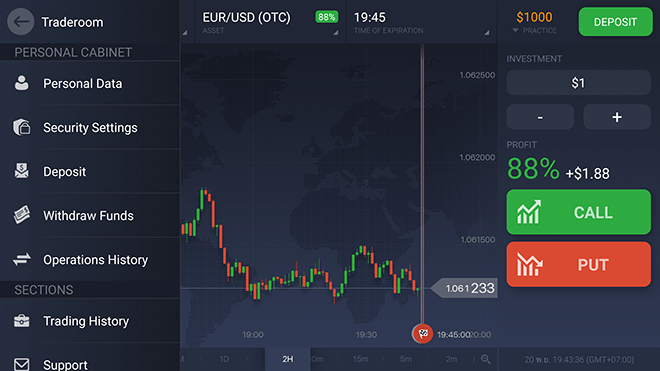Screen dimensions: 660x371
Task: Click the Support envelope icon
Action: [x=21, y=364]
